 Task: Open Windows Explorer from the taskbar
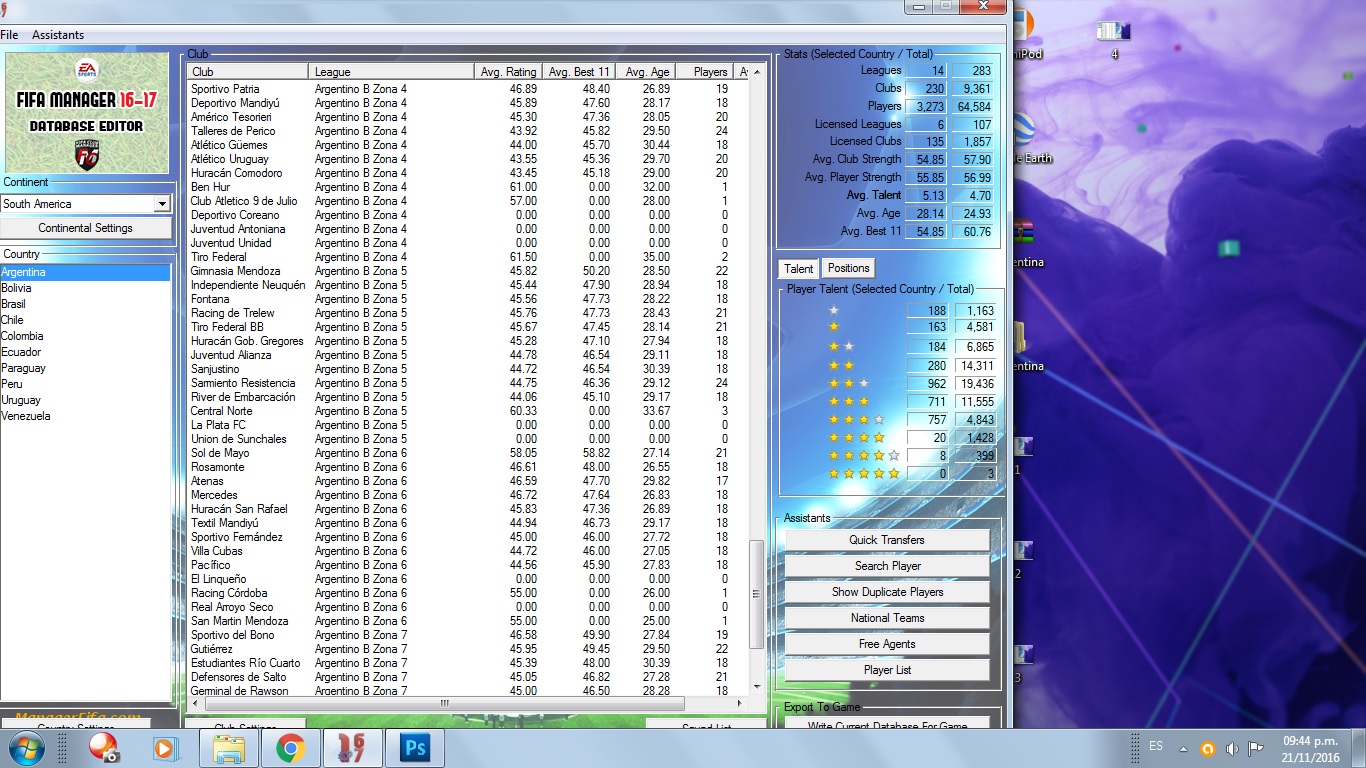coord(229,748)
